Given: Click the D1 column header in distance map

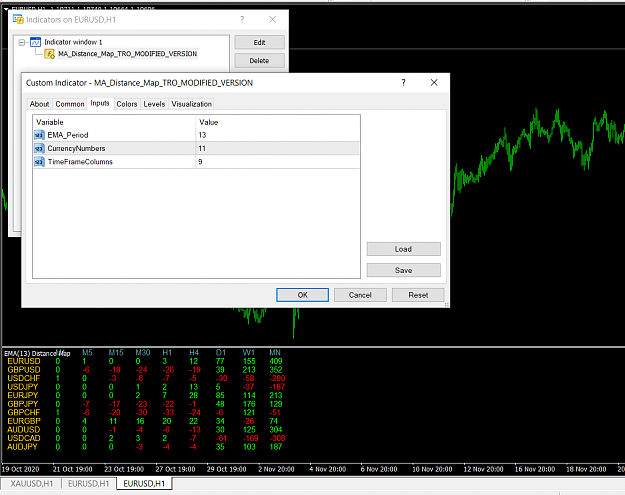Looking at the screenshot, I should click(x=221, y=353).
